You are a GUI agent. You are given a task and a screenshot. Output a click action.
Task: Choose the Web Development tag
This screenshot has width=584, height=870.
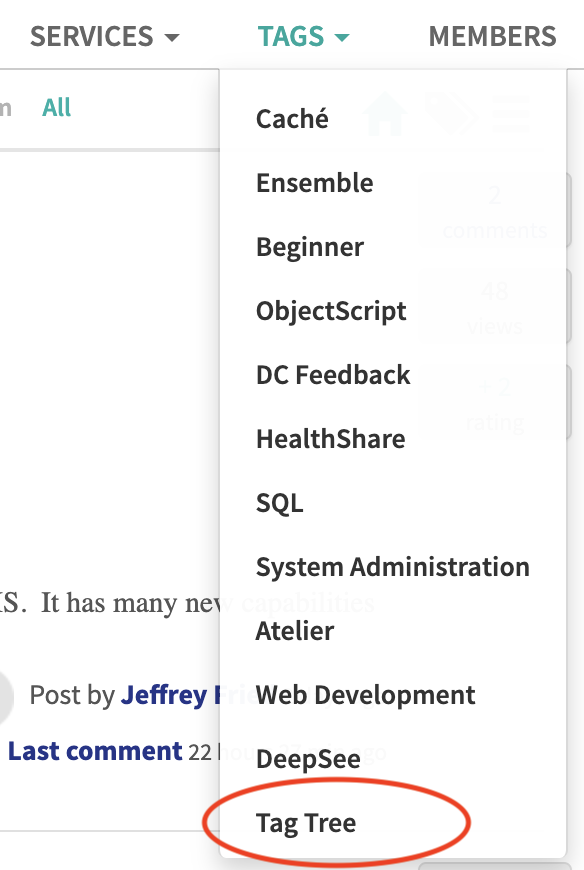pyautogui.click(x=365, y=695)
